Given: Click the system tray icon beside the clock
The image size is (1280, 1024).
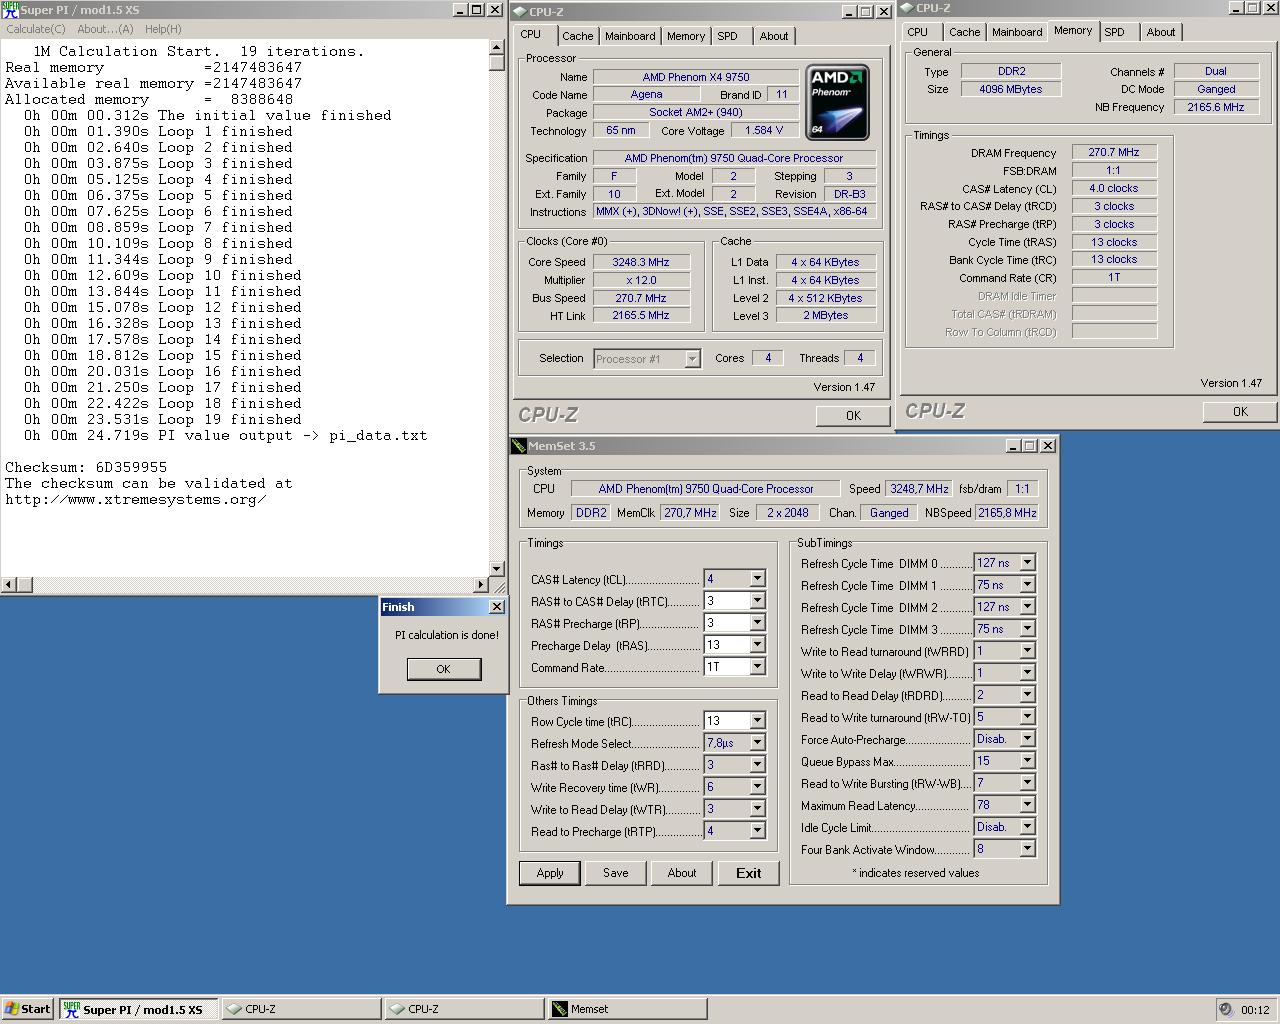Looking at the screenshot, I should pos(1226,1009).
